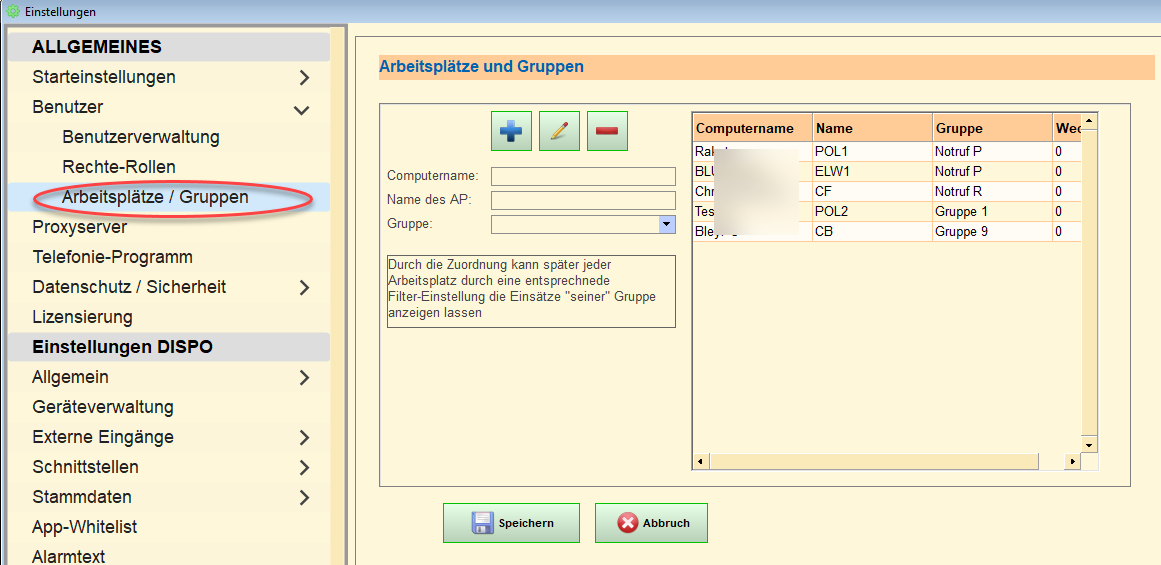Open the Gruppe dropdown list
The image size is (1161, 565).
coord(667,225)
